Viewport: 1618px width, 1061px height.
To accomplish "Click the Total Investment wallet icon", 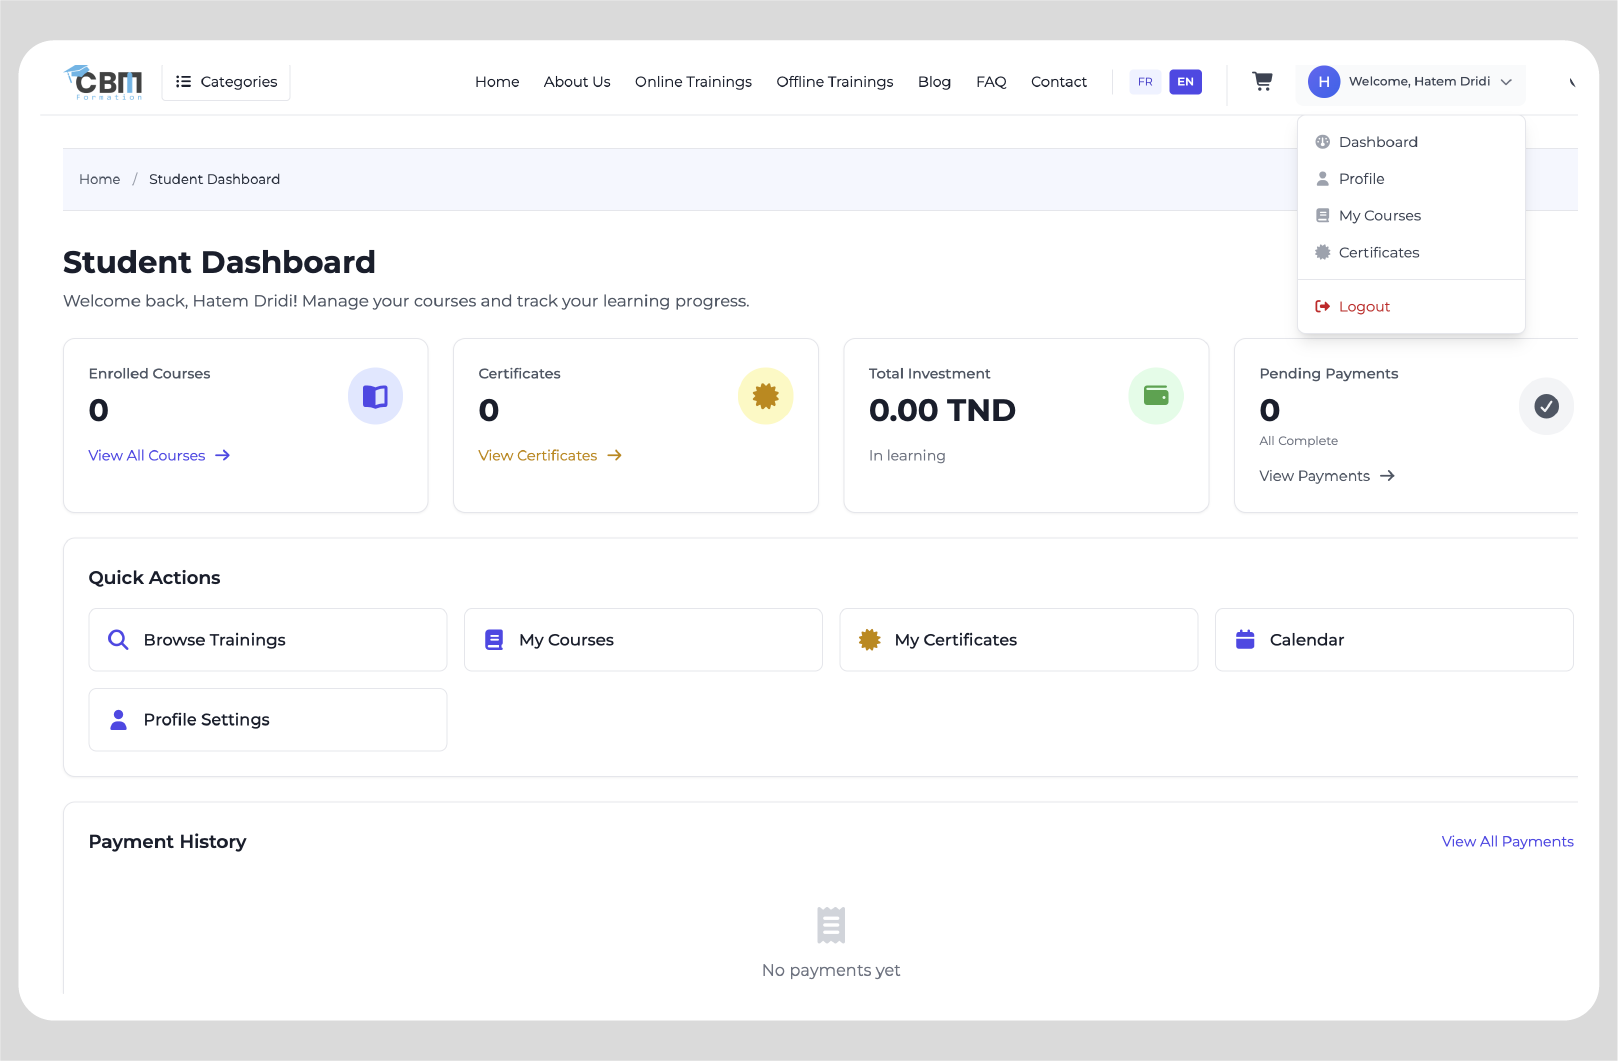I will [1156, 397].
